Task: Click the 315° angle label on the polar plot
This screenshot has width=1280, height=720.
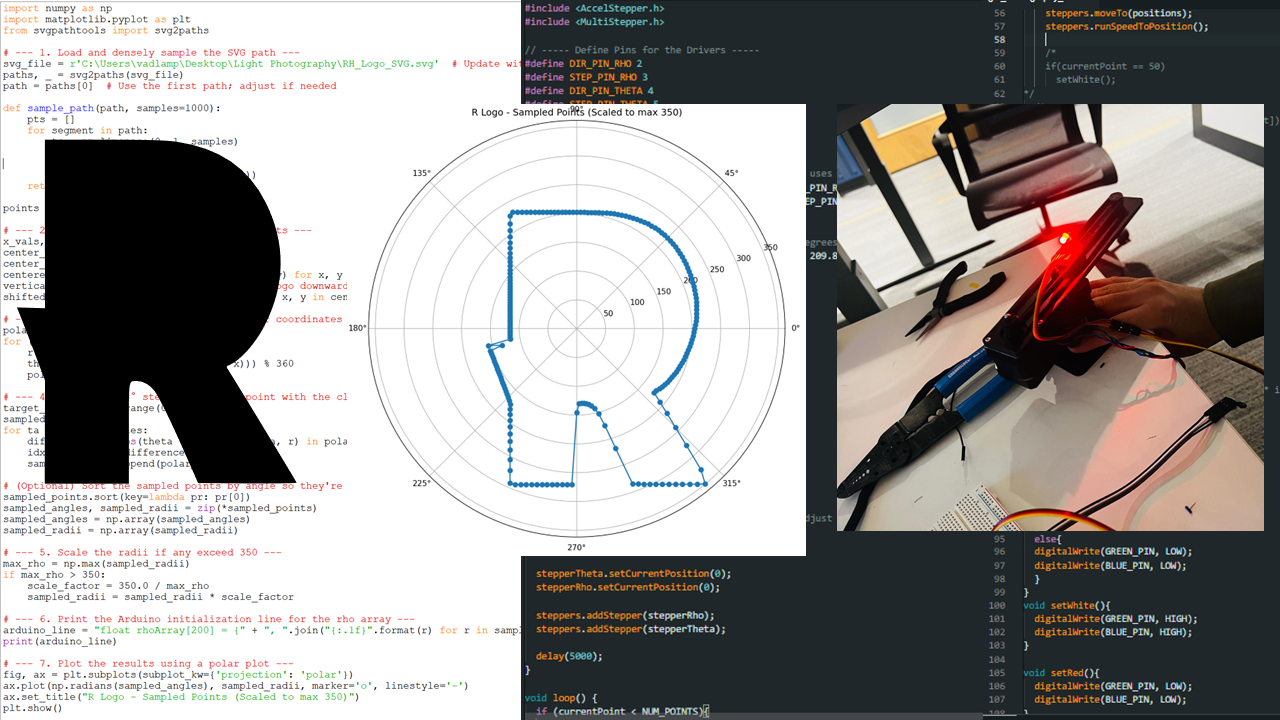Action: [731, 484]
